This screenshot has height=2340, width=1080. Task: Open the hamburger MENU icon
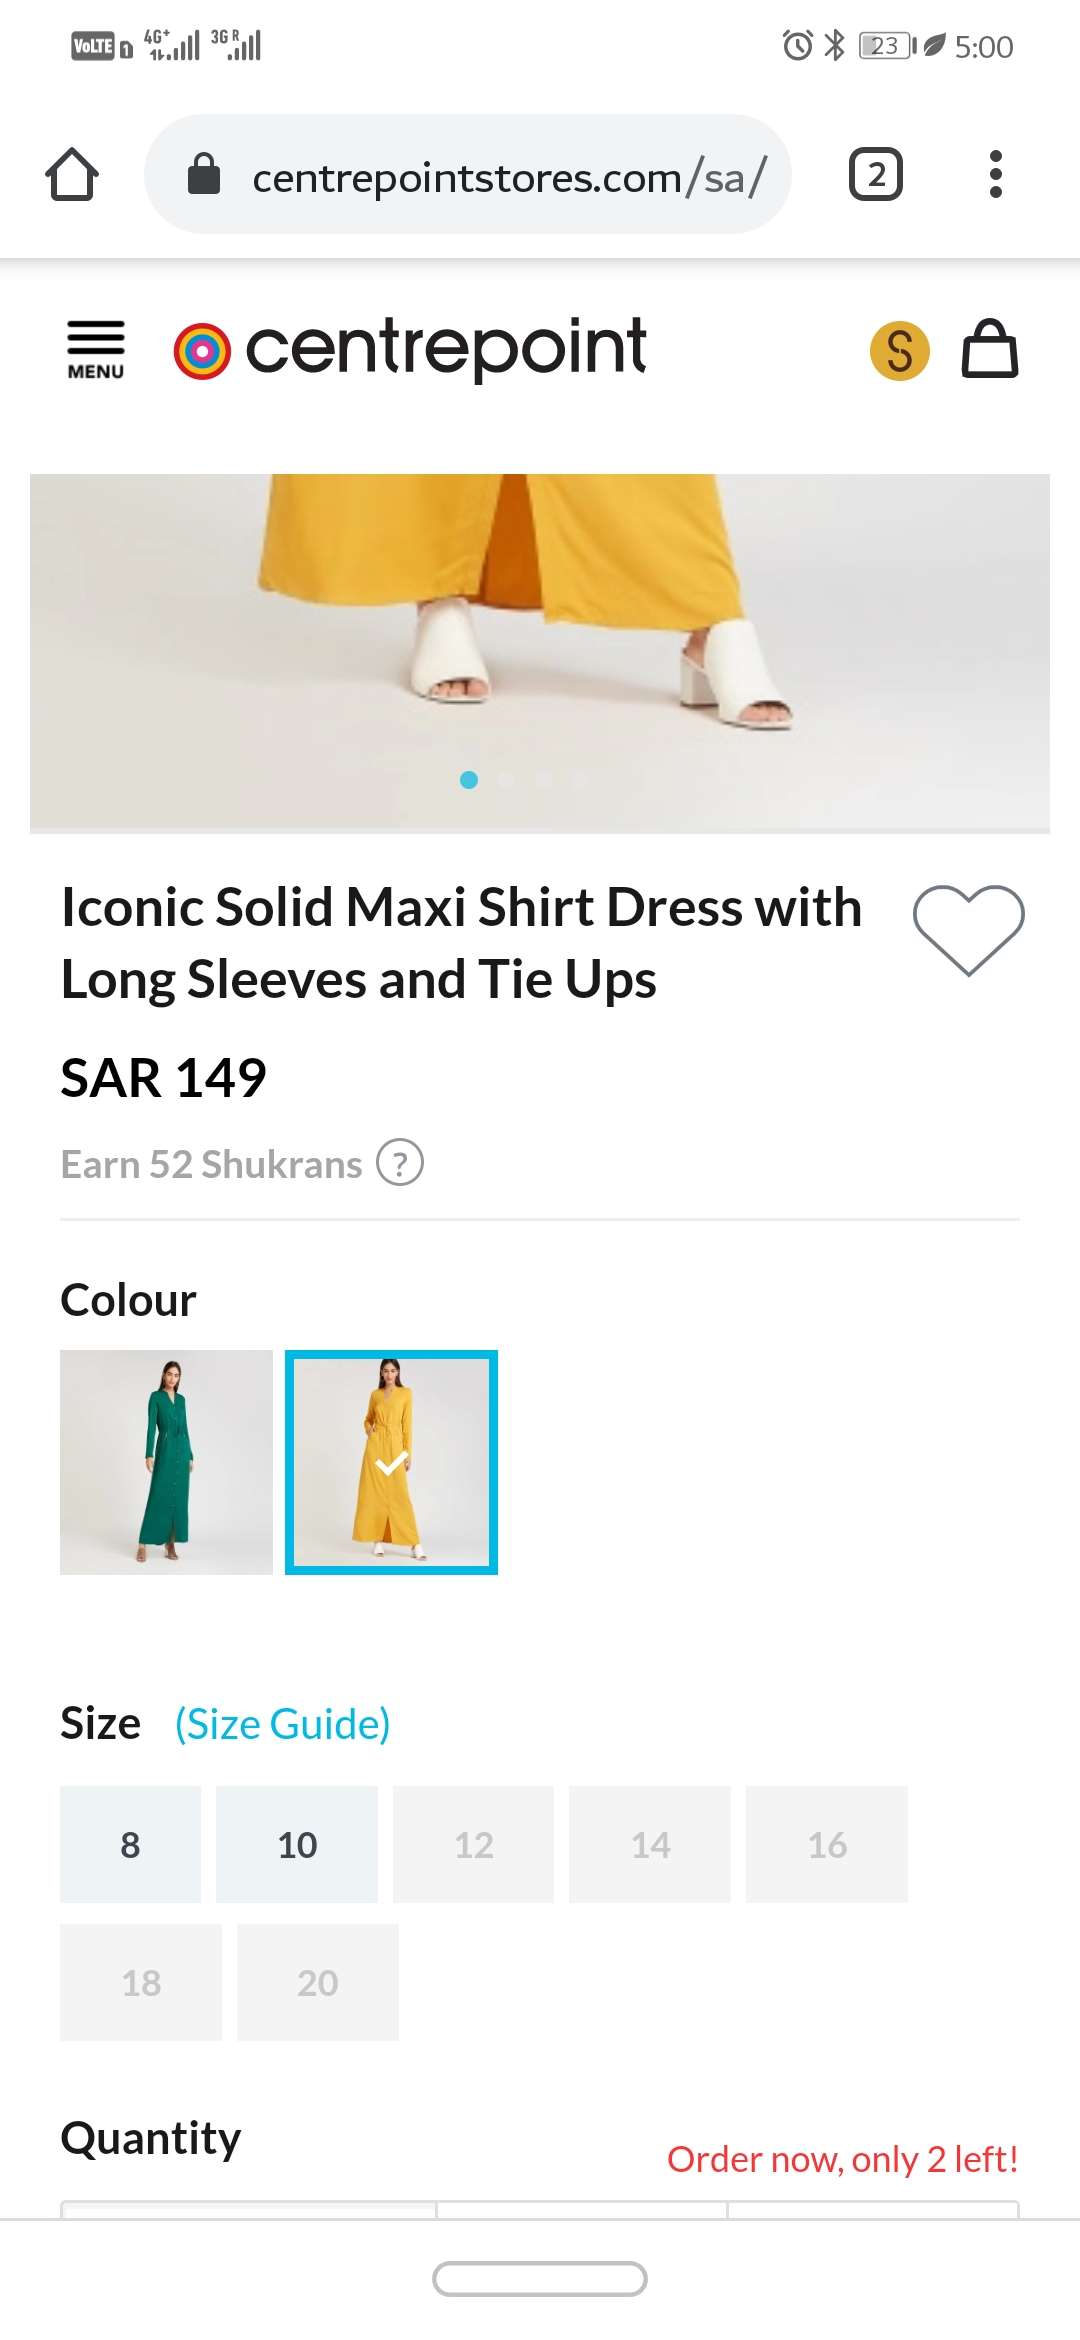click(x=96, y=349)
